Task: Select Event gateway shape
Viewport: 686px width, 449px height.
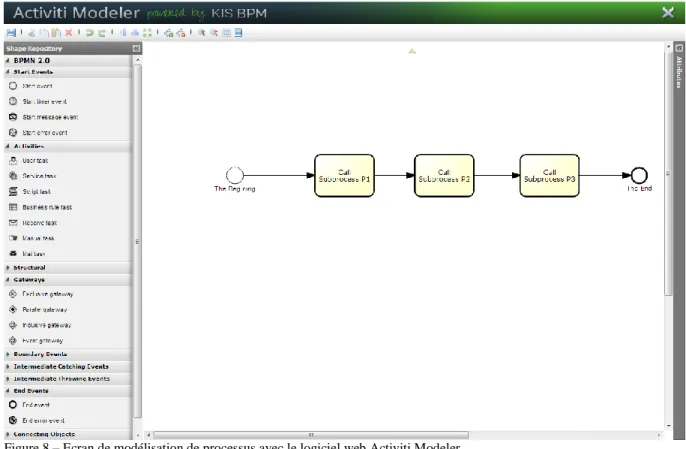Action: tap(36, 340)
